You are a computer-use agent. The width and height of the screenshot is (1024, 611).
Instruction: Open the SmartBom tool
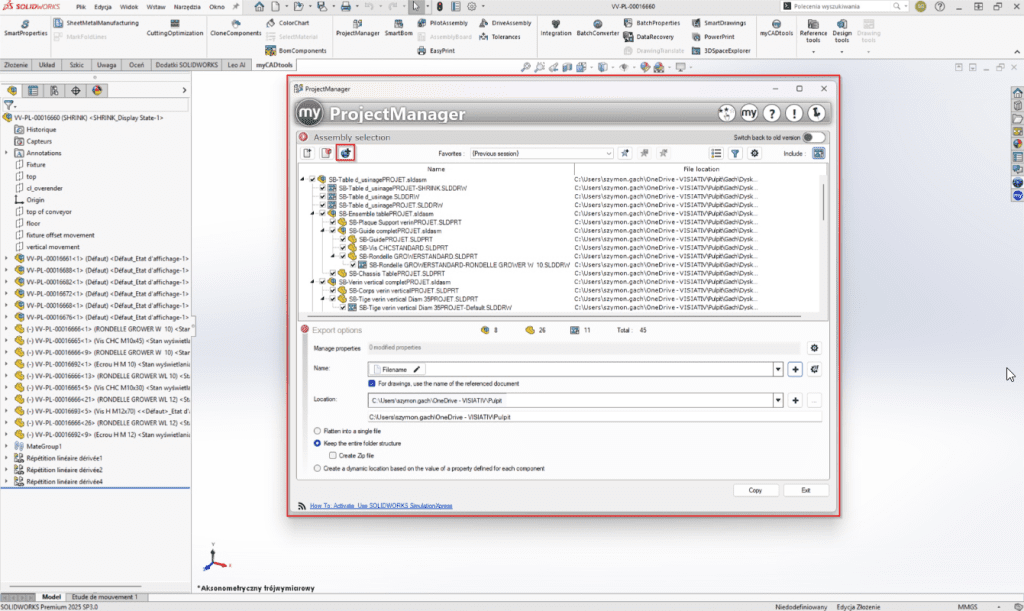coord(398,27)
